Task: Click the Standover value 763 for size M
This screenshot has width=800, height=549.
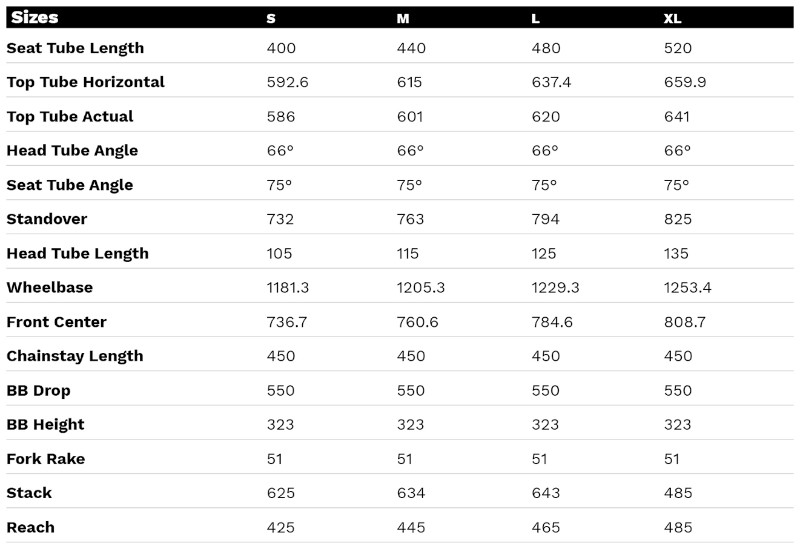Action: pos(411,219)
